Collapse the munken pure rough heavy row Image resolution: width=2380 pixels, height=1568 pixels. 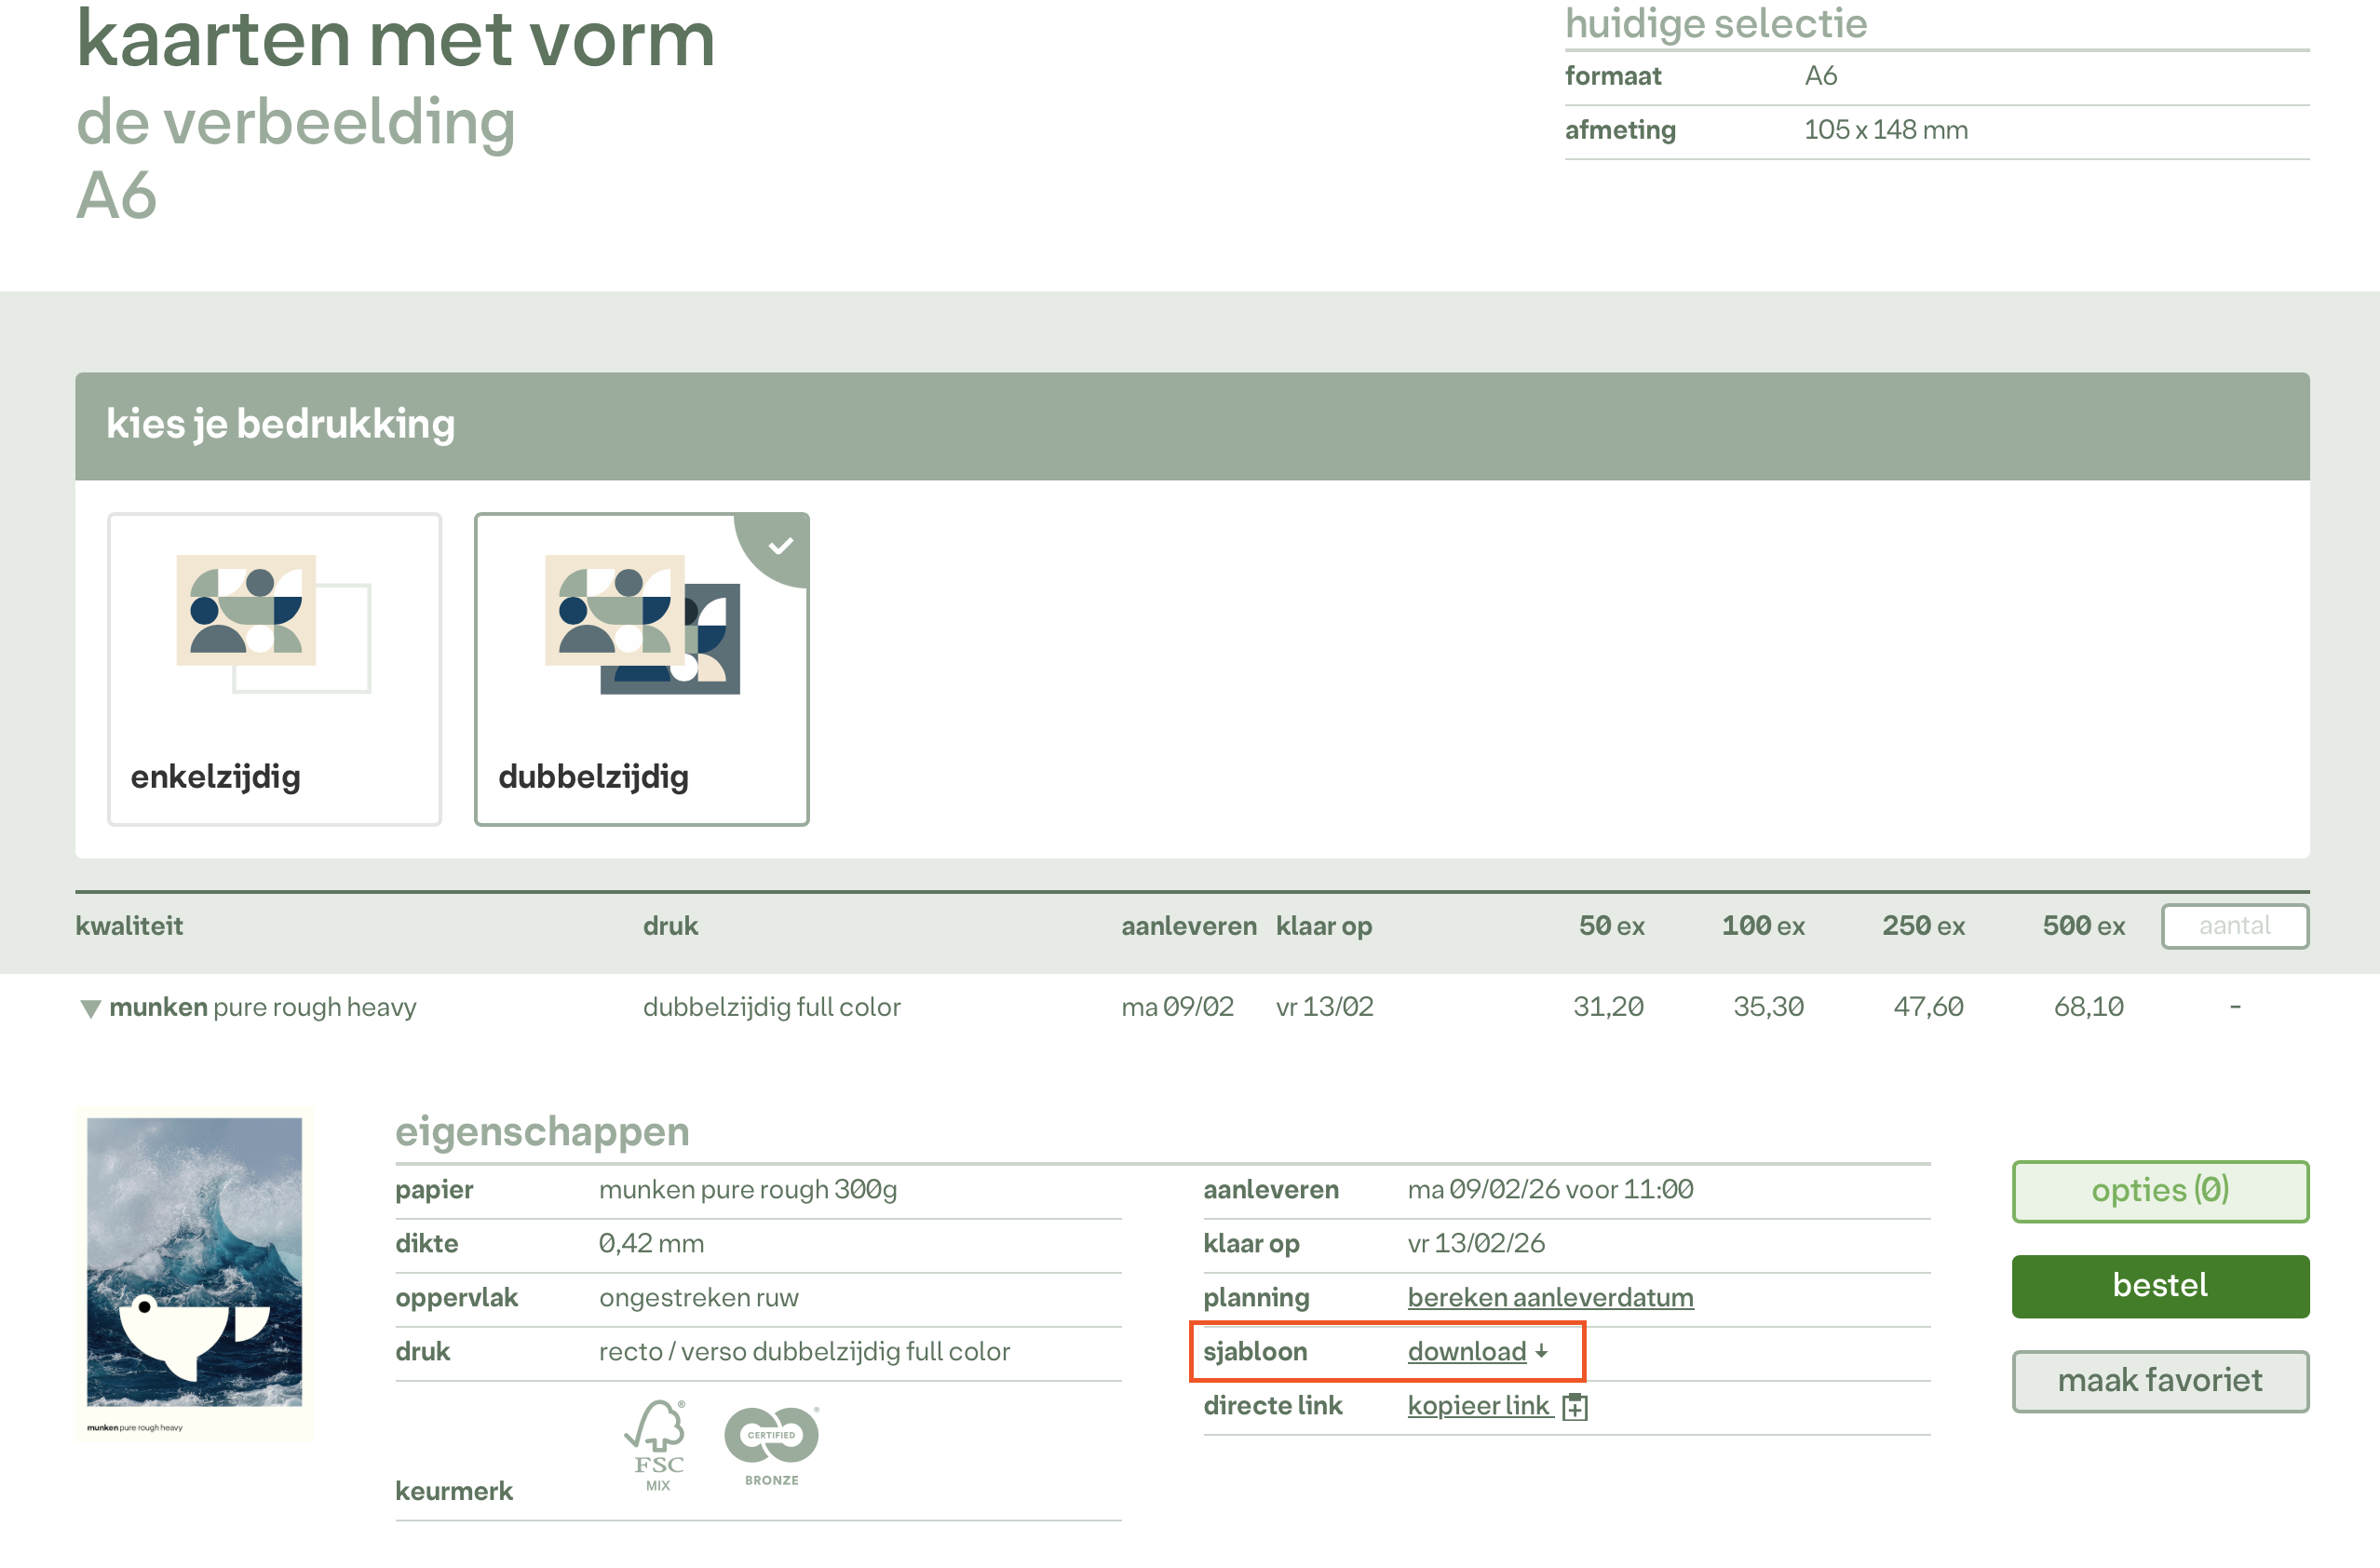90,1008
